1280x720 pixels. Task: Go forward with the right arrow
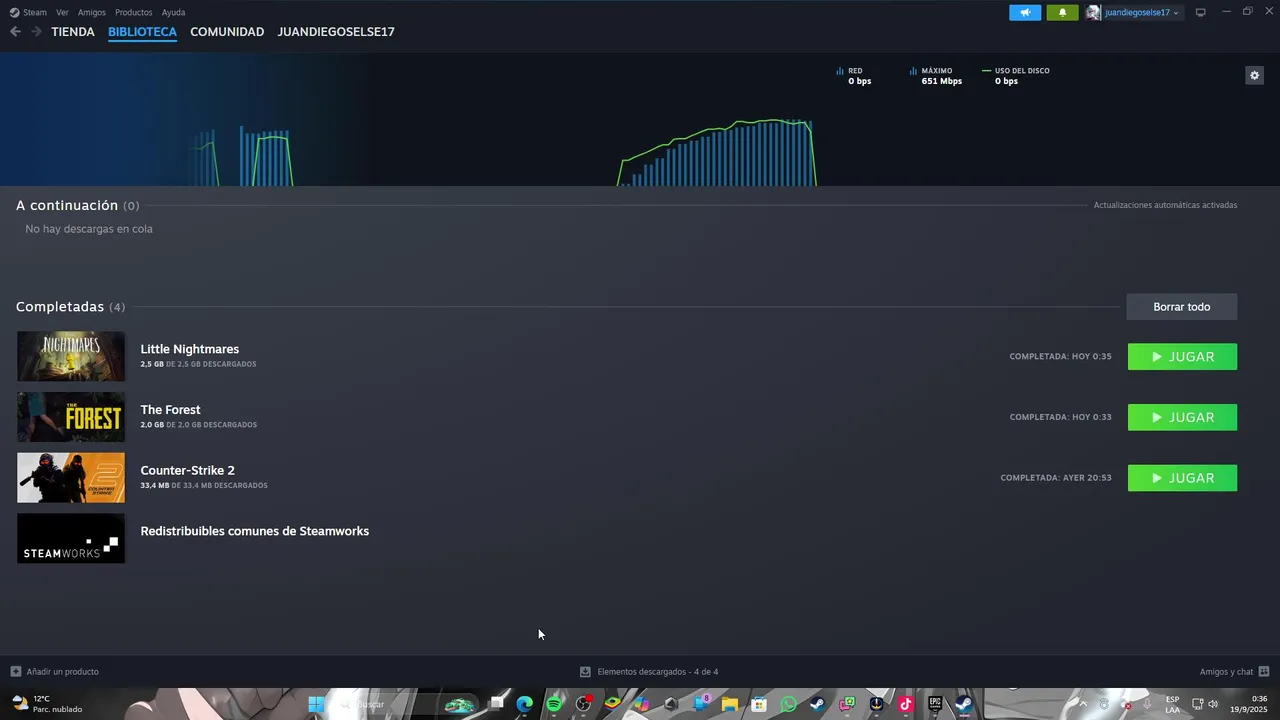point(36,32)
